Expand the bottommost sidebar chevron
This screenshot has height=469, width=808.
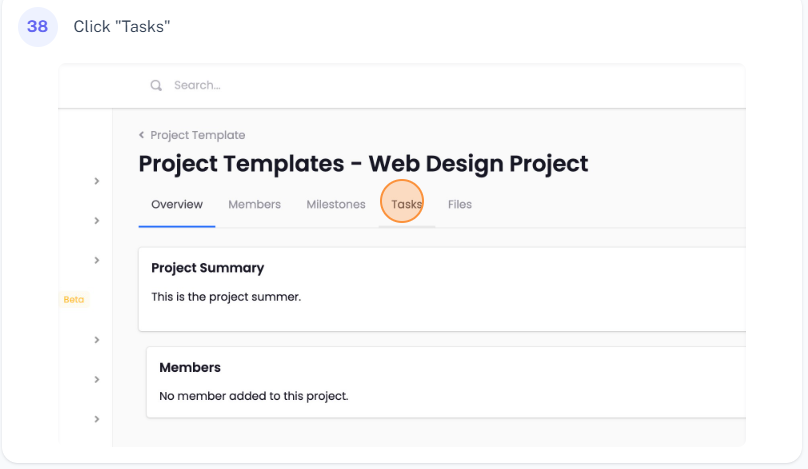97,419
